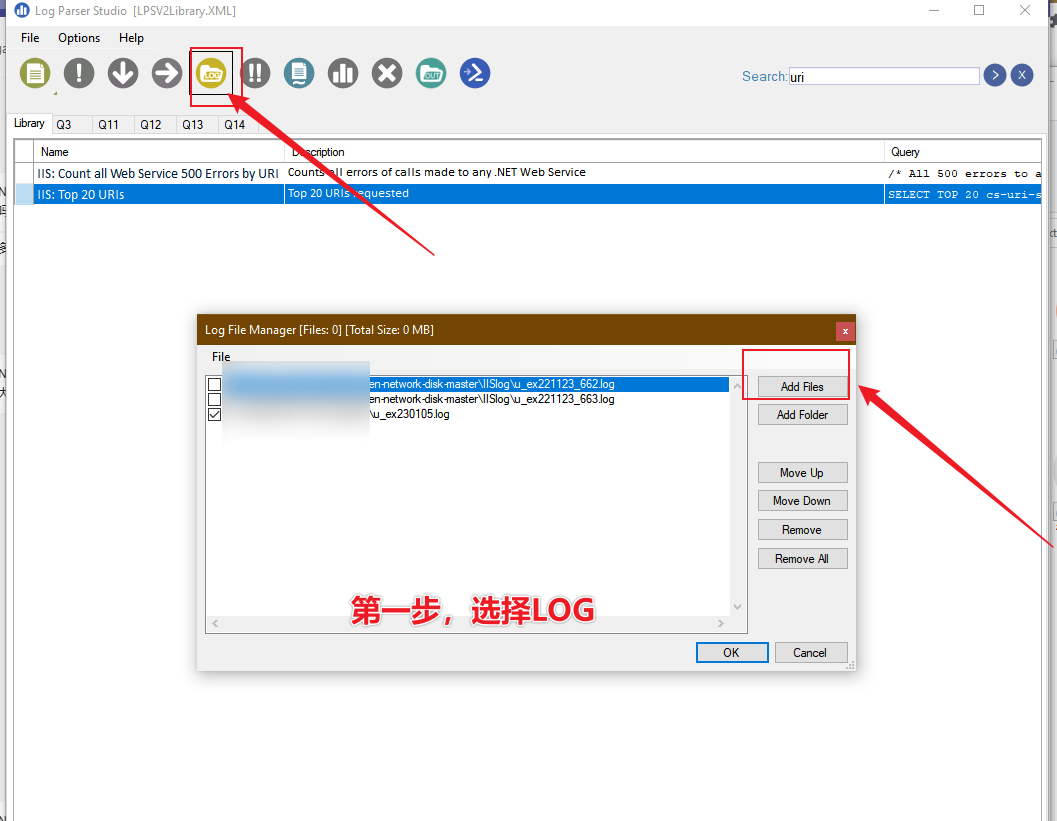The width and height of the screenshot is (1057, 821).
Task: Click the blue PowerShell export icon
Action: pos(475,73)
